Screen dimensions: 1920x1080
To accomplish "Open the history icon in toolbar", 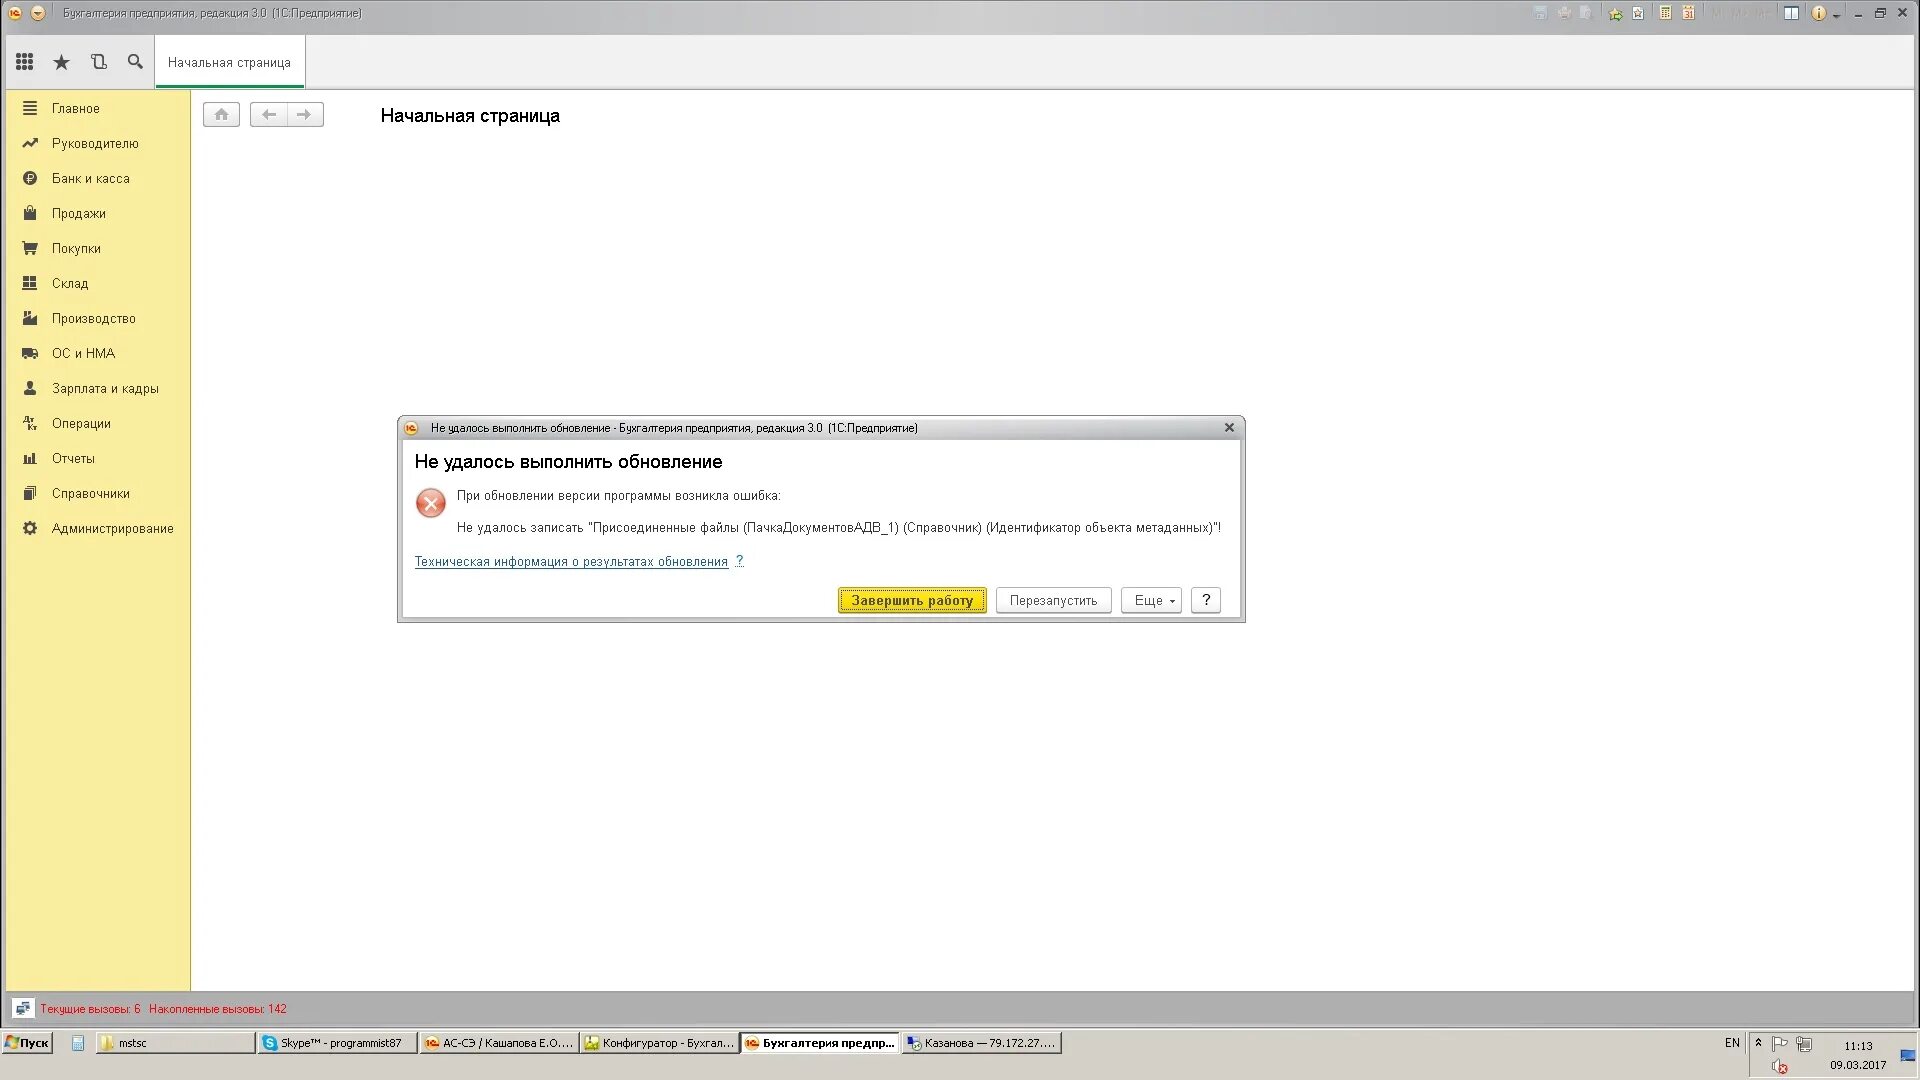I will click(98, 62).
